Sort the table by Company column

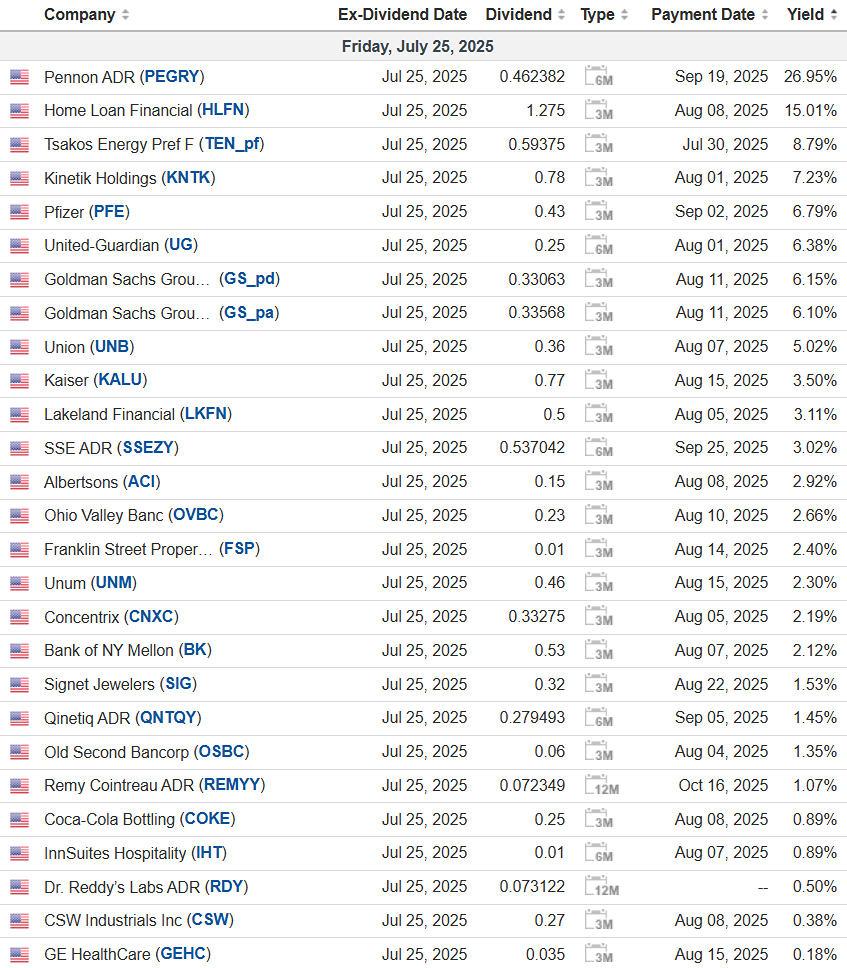(x=125, y=15)
